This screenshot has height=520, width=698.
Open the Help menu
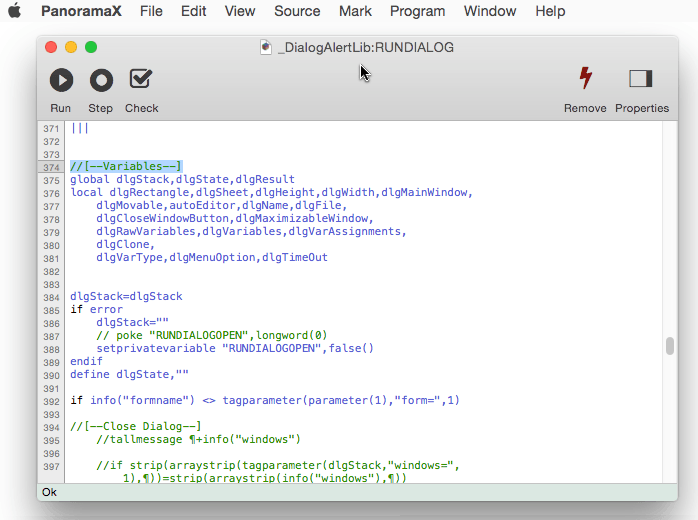coord(550,12)
